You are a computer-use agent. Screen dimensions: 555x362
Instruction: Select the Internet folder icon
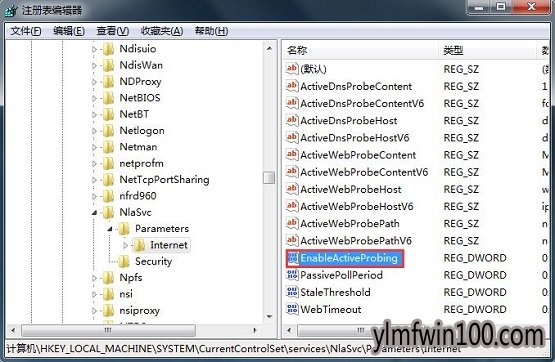click(x=139, y=245)
